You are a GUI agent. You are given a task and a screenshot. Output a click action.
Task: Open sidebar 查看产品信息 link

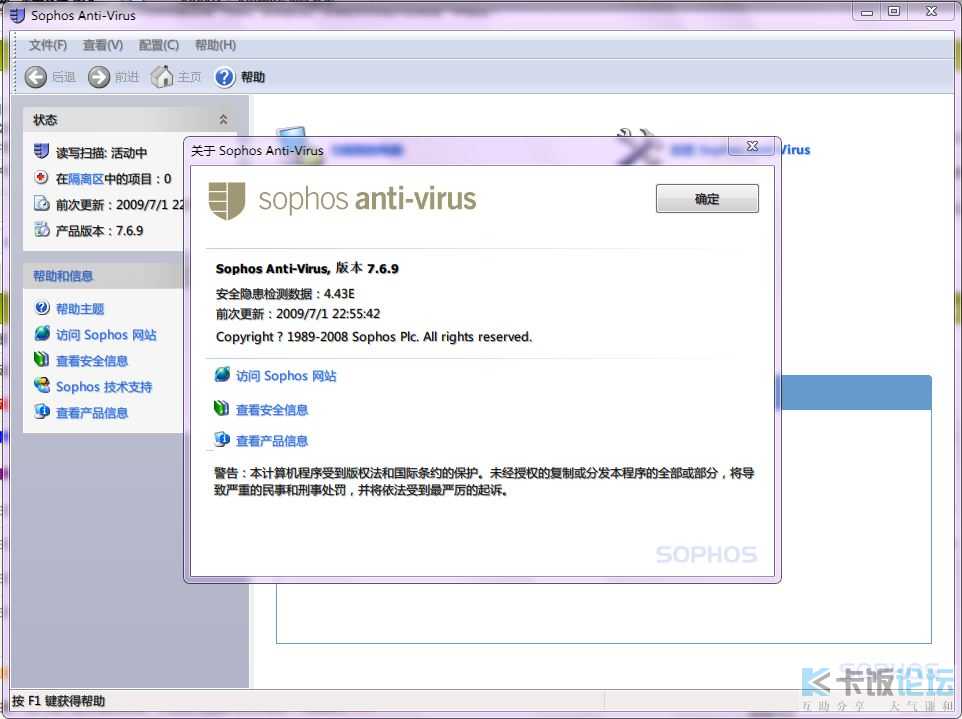point(92,413)
